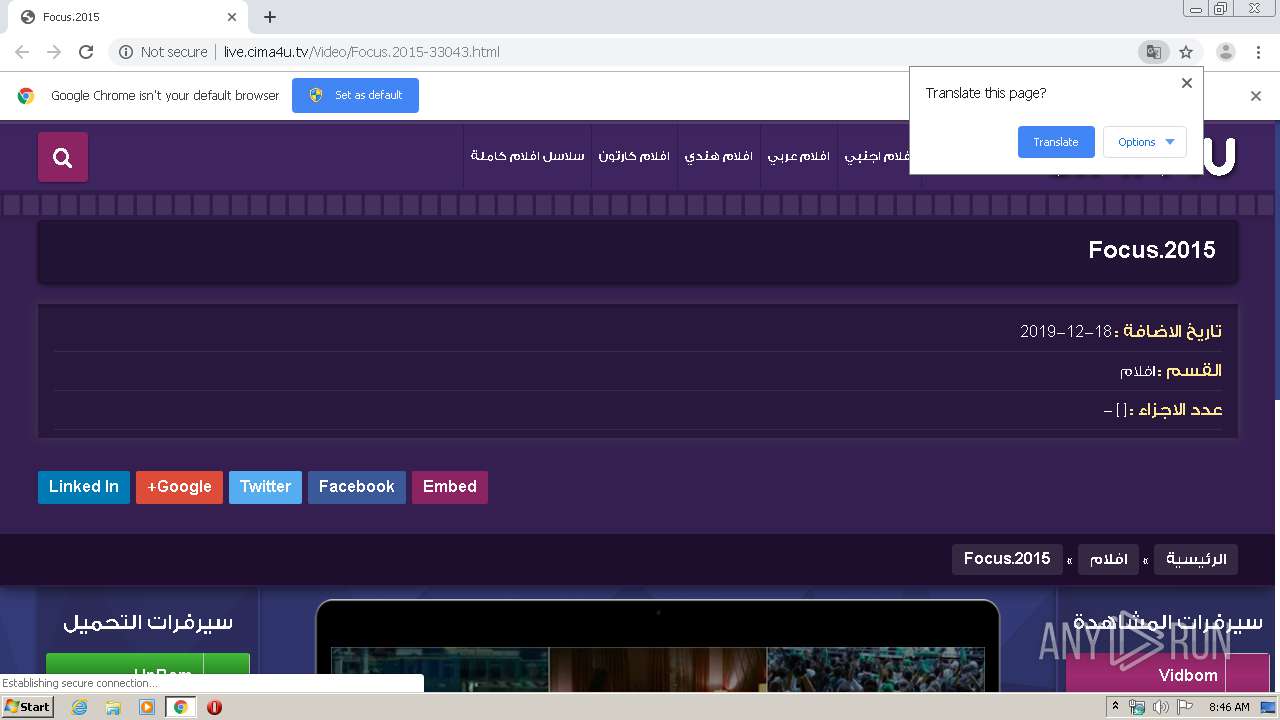
Task: Expand the translate Options dropdown
Action: [1145, 142]
